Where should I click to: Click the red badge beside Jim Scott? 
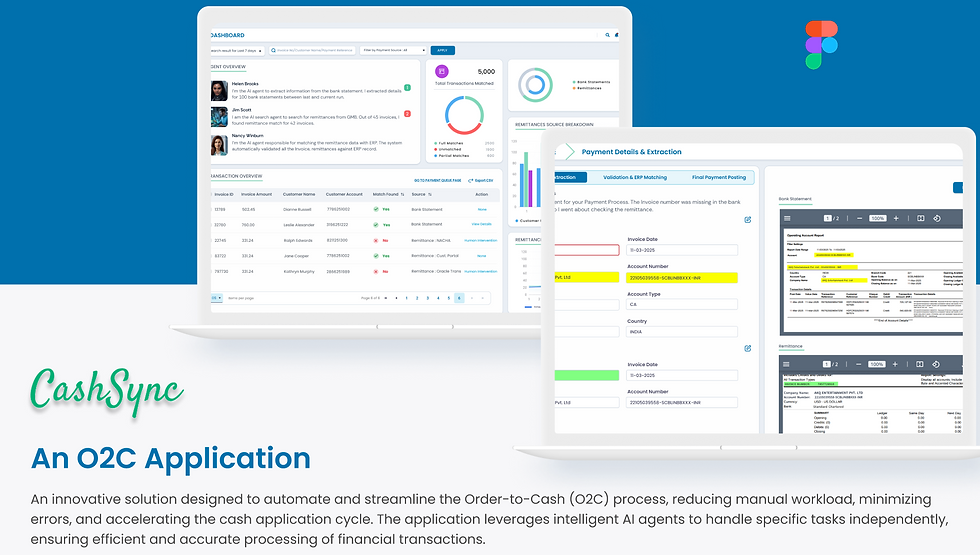tap(408, 114)
